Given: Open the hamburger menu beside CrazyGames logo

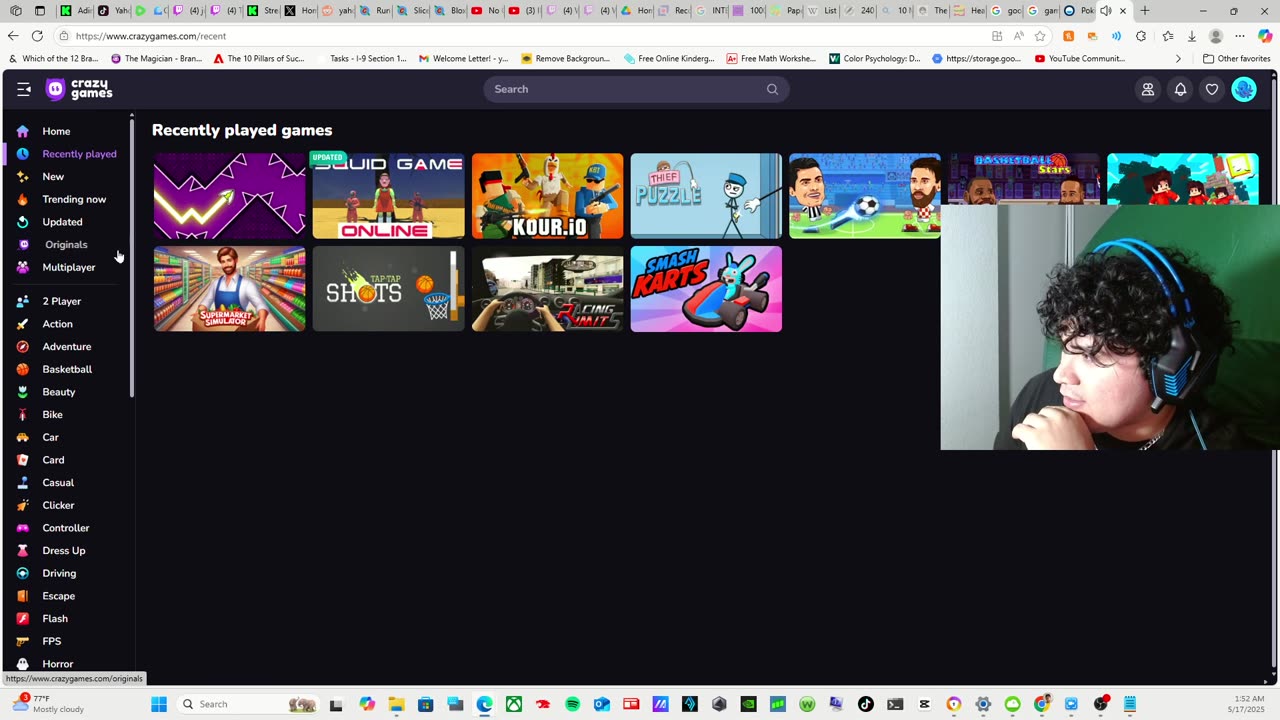Looking at the screenshot, I should point(24,89).
